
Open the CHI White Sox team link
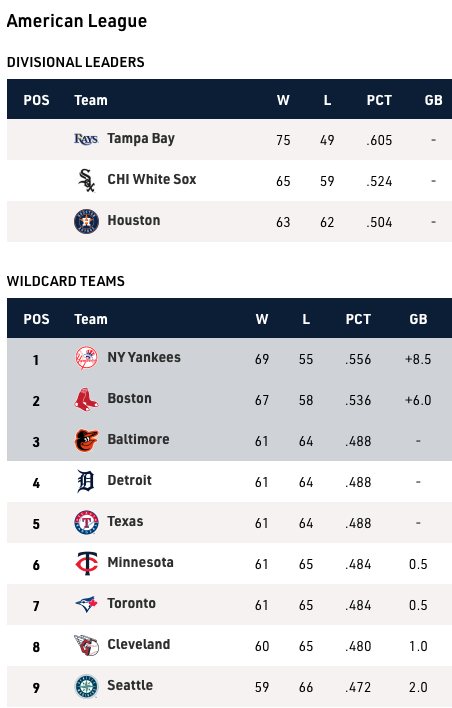[x=152, y=179]
